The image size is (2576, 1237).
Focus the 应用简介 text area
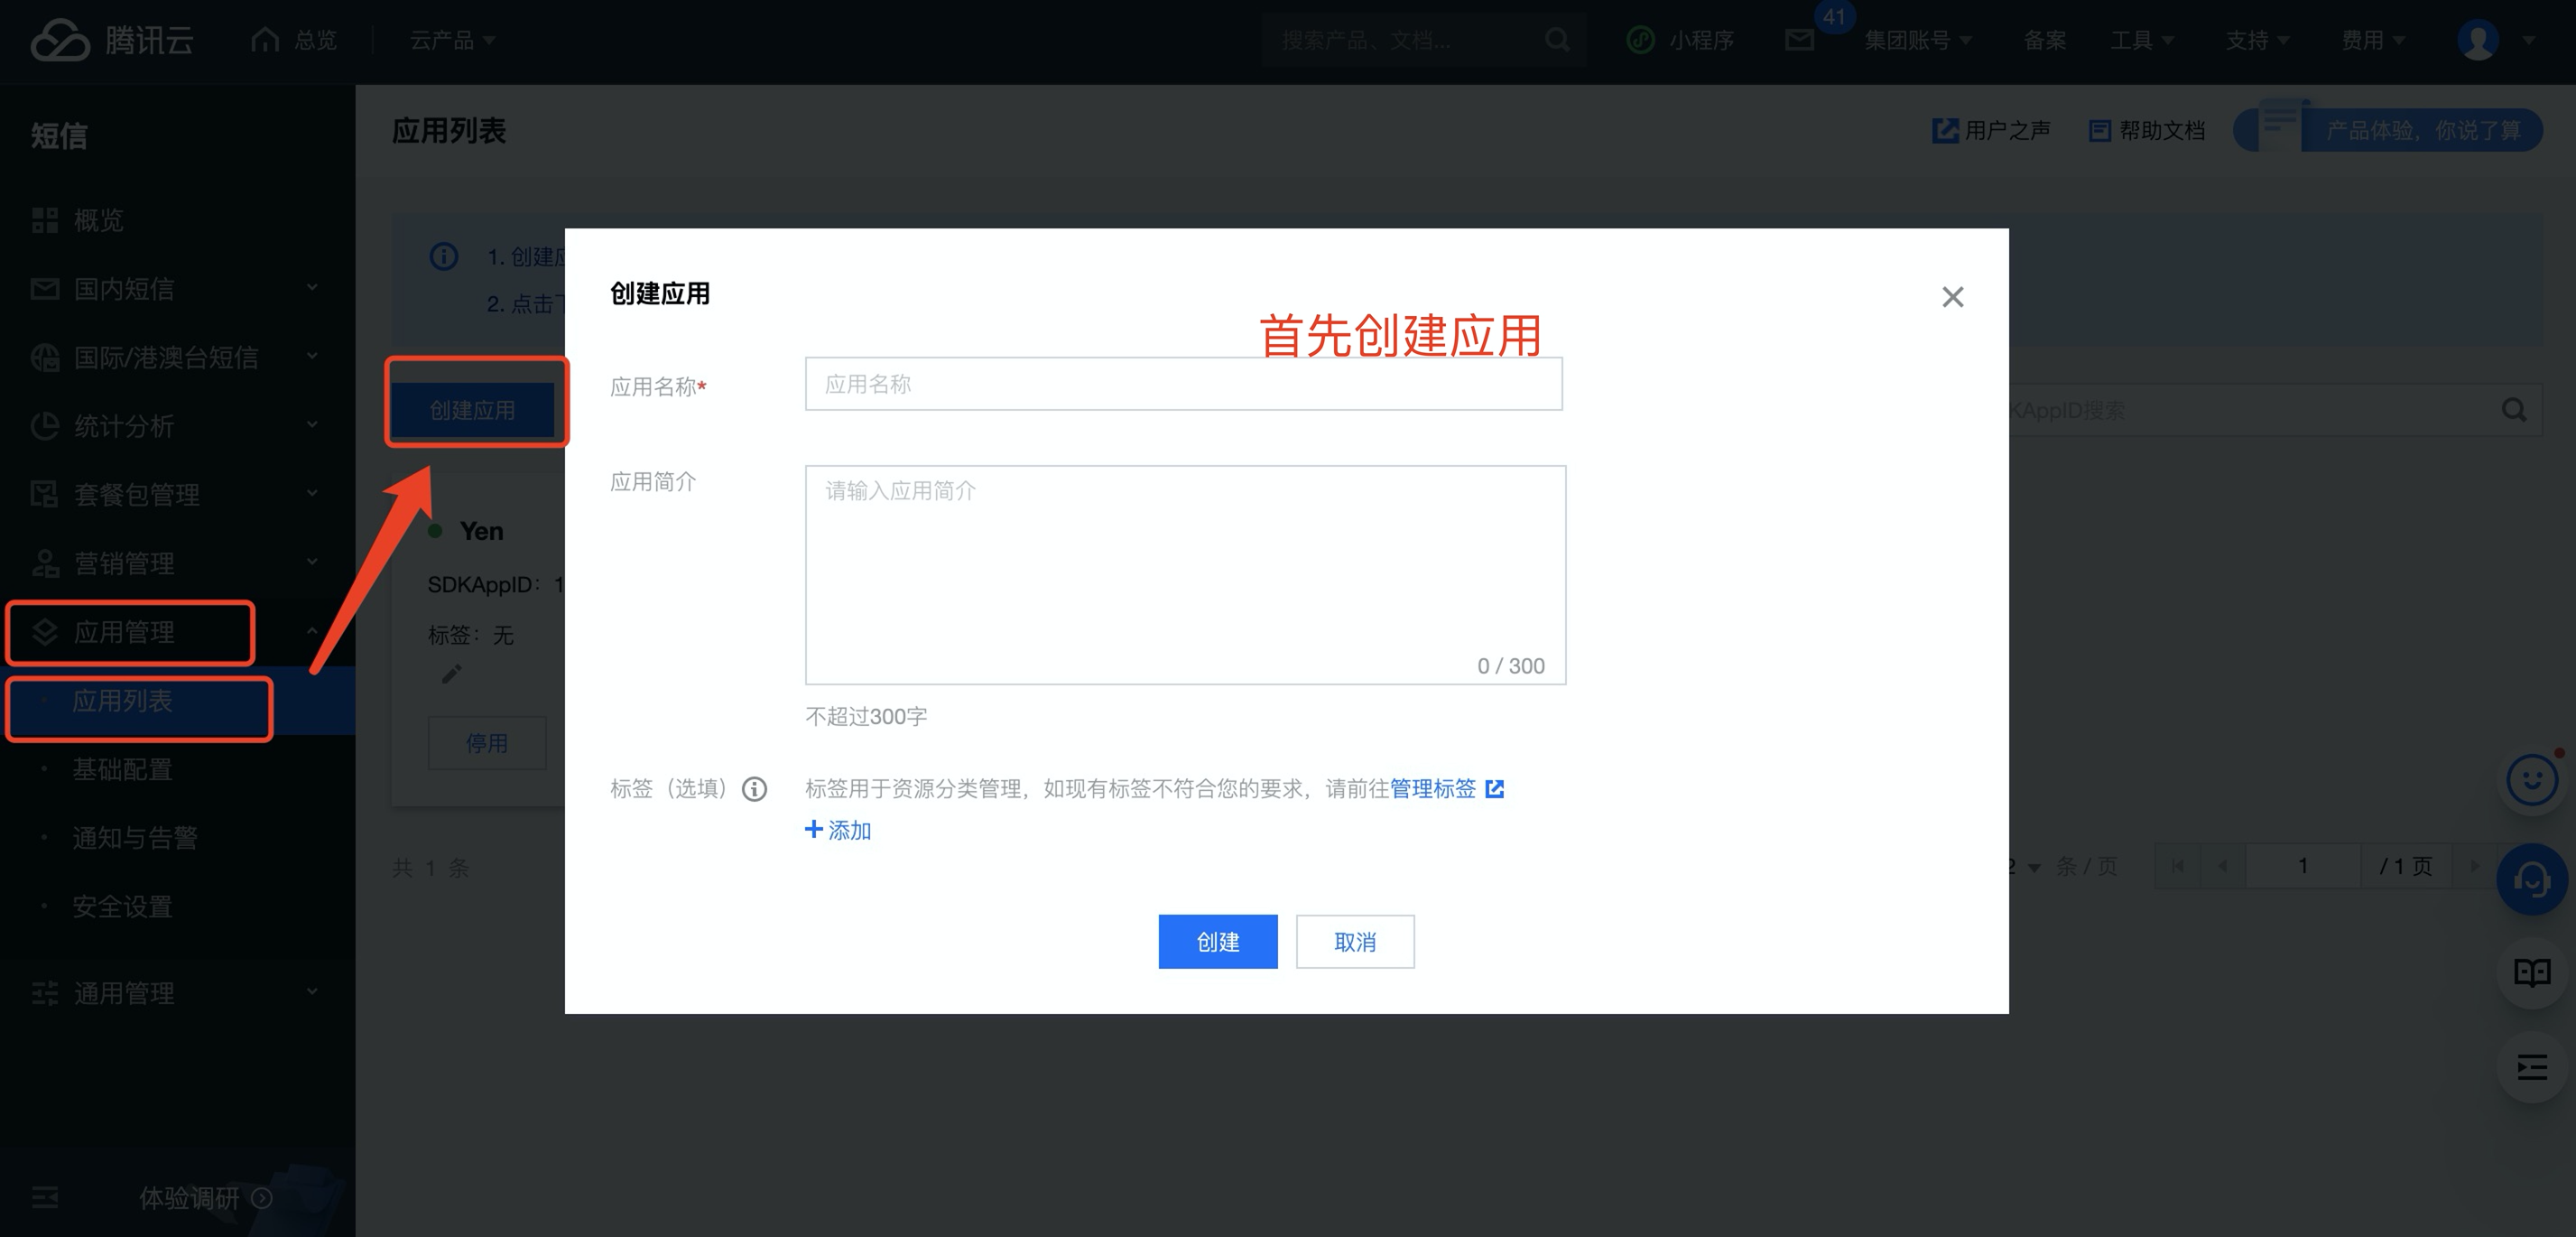point(1185,575)
